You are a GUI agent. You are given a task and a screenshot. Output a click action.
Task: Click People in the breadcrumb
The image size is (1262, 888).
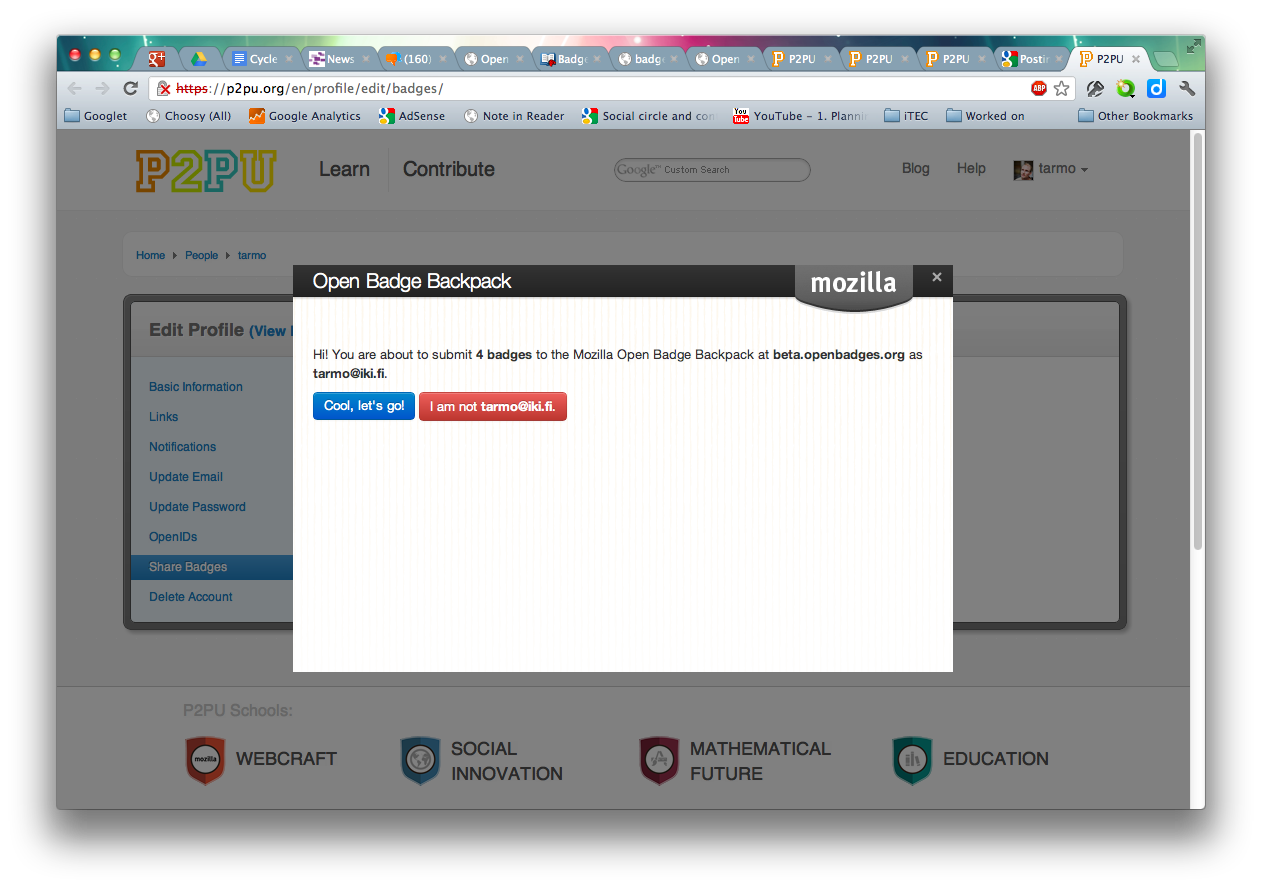(201, 255)
